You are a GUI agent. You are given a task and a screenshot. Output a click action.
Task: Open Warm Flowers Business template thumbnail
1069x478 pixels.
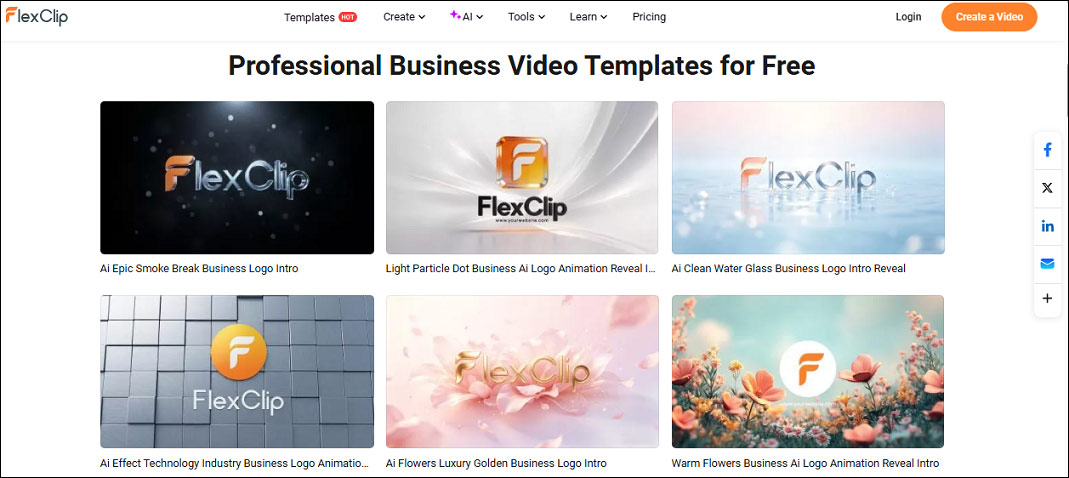point(808,371)
